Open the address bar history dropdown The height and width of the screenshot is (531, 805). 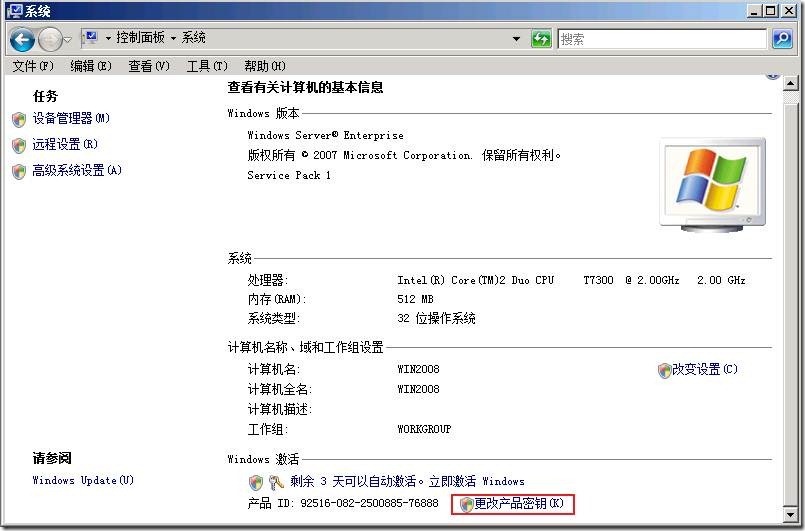[x=516, y=39]
